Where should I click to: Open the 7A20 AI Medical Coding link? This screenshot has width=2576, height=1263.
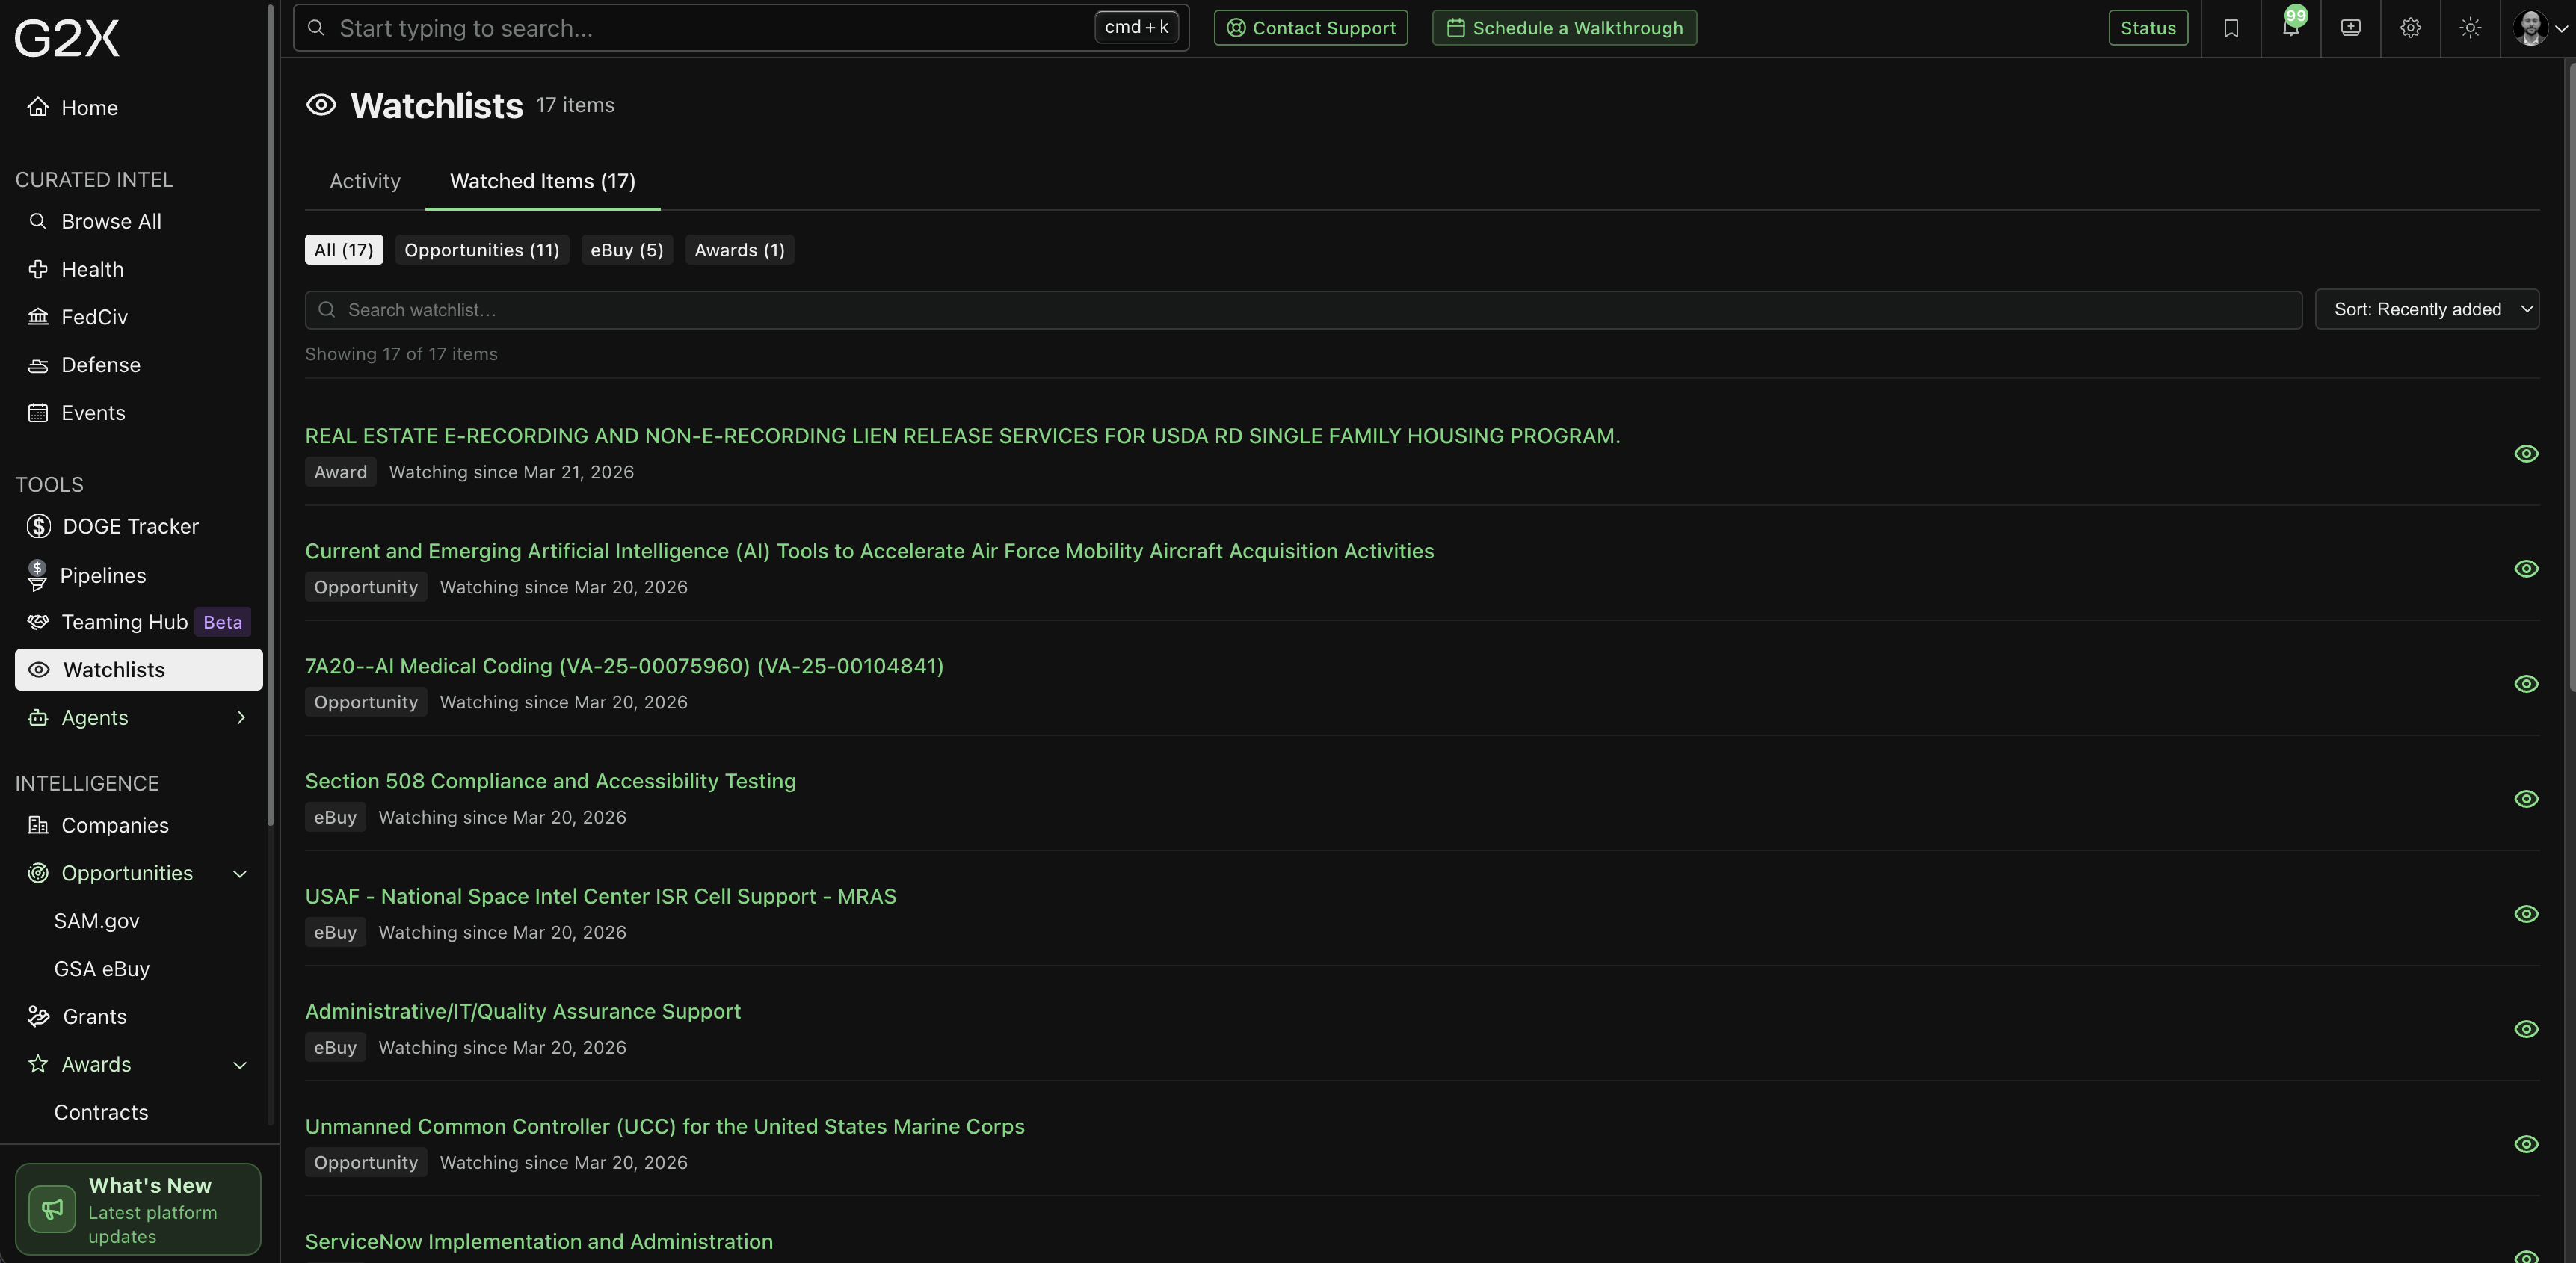pos(624,666)
